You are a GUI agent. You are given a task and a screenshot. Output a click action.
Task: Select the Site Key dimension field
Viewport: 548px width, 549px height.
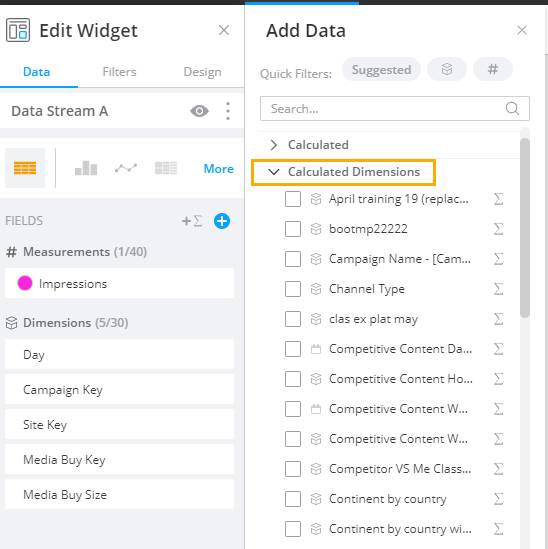[x=119, y=424]
